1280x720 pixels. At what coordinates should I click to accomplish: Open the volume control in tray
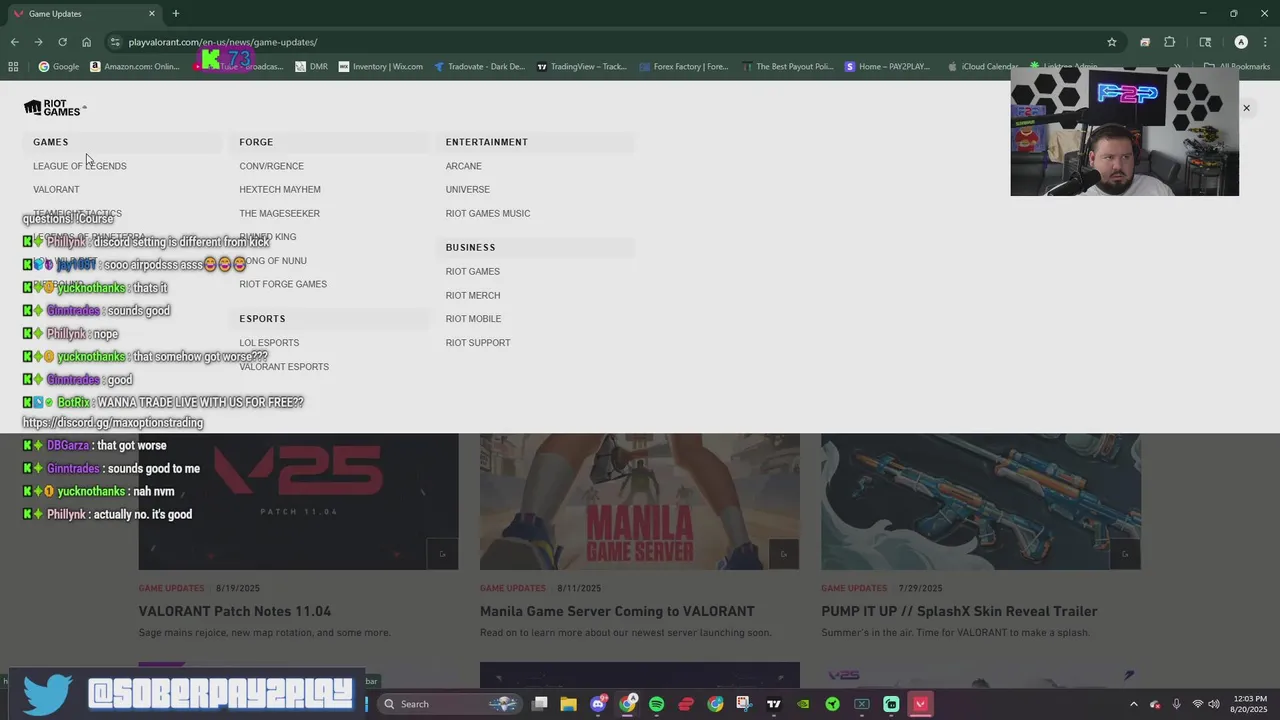1214,704
